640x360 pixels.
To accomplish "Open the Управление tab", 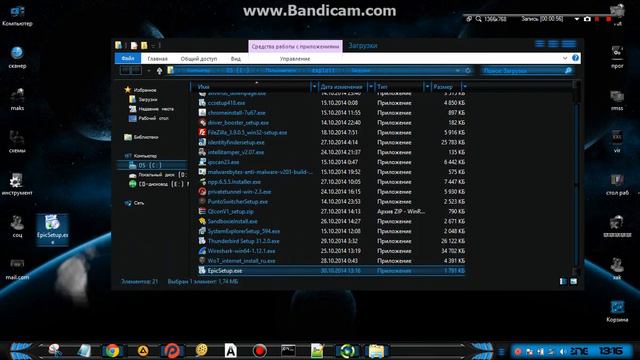I will point(295,59).
